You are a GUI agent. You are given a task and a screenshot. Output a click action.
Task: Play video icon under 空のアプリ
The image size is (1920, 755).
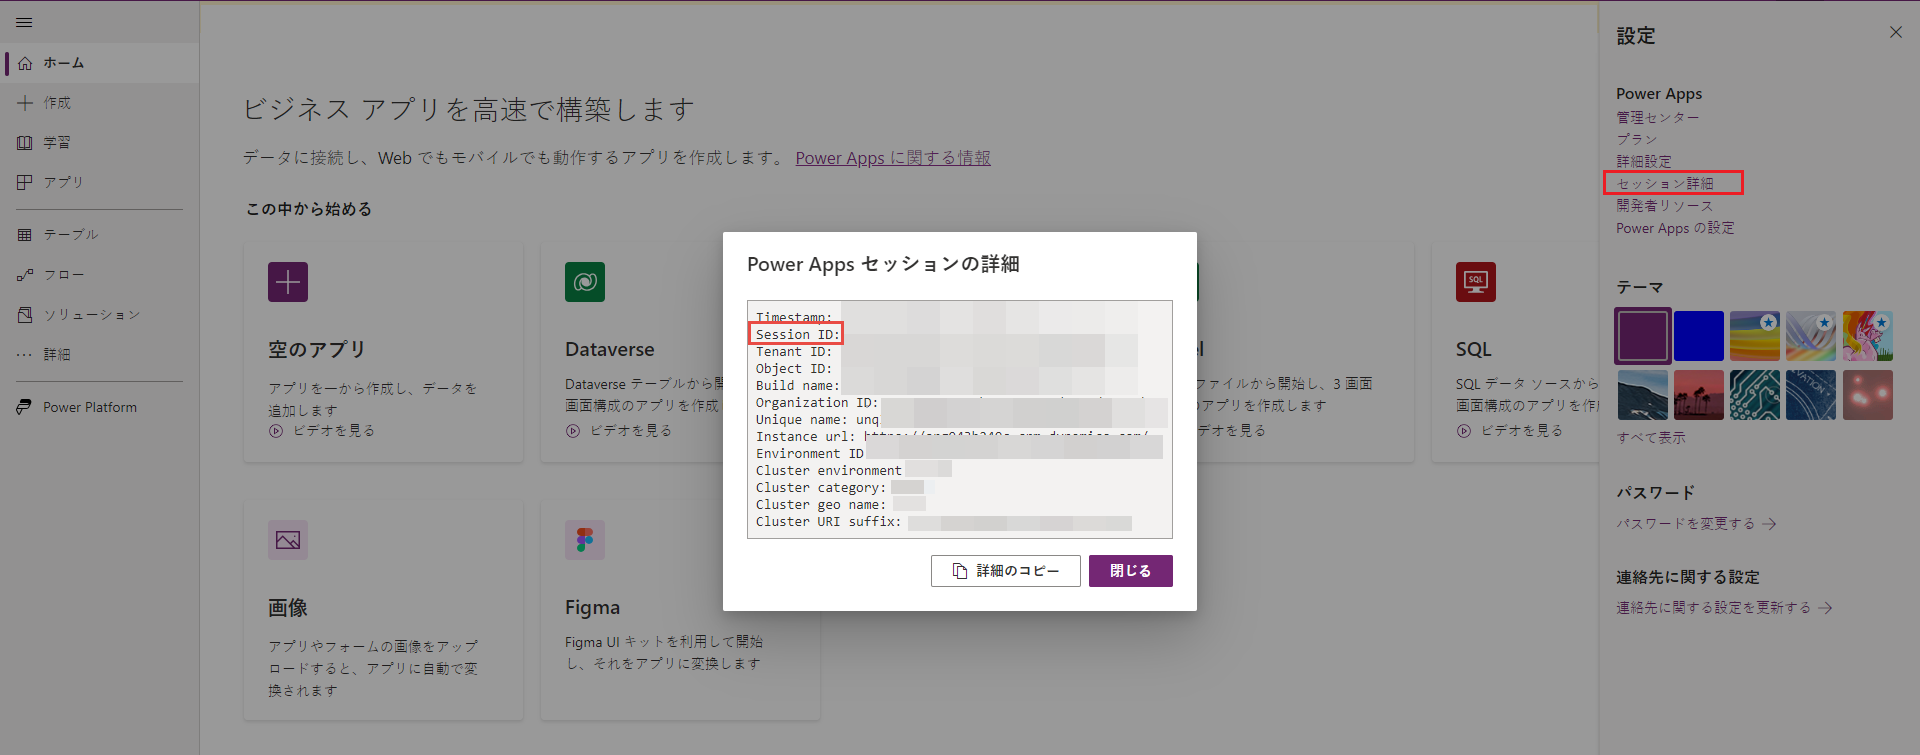pyautogui.click(x=276, y=431)
